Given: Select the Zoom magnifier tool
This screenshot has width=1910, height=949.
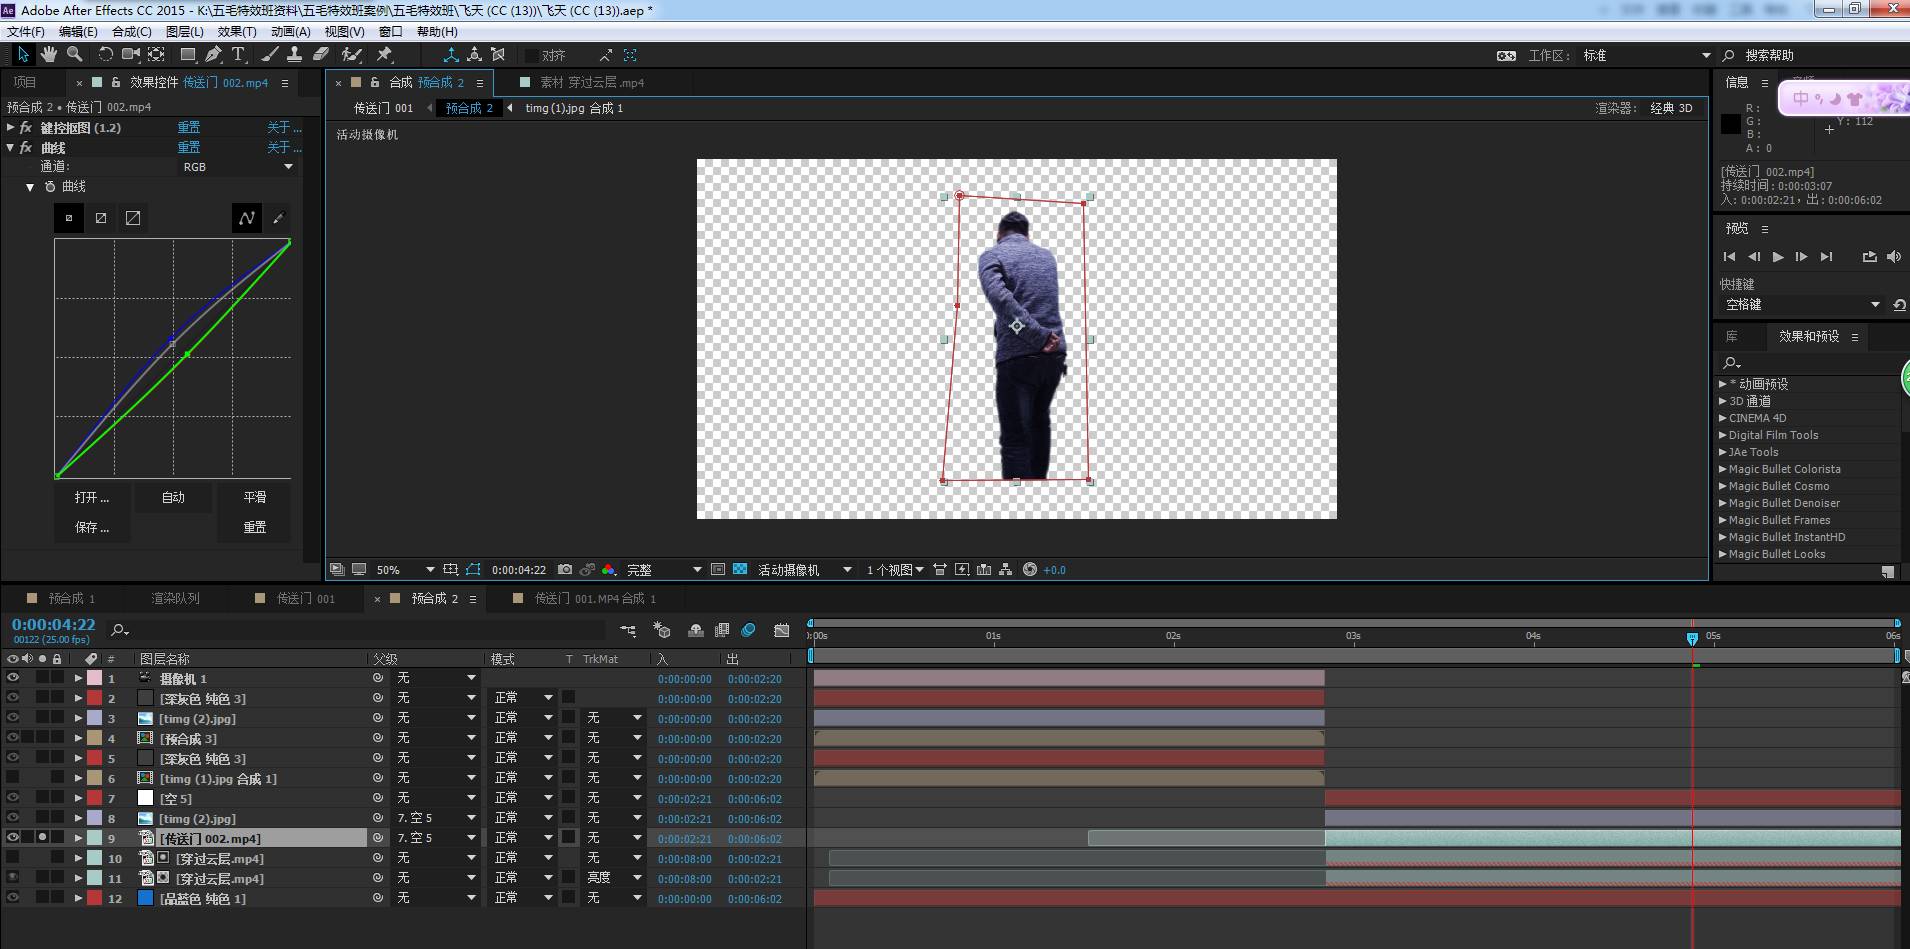Looking at the screenshot, I should pyautogui.click(x=74, y=55).
